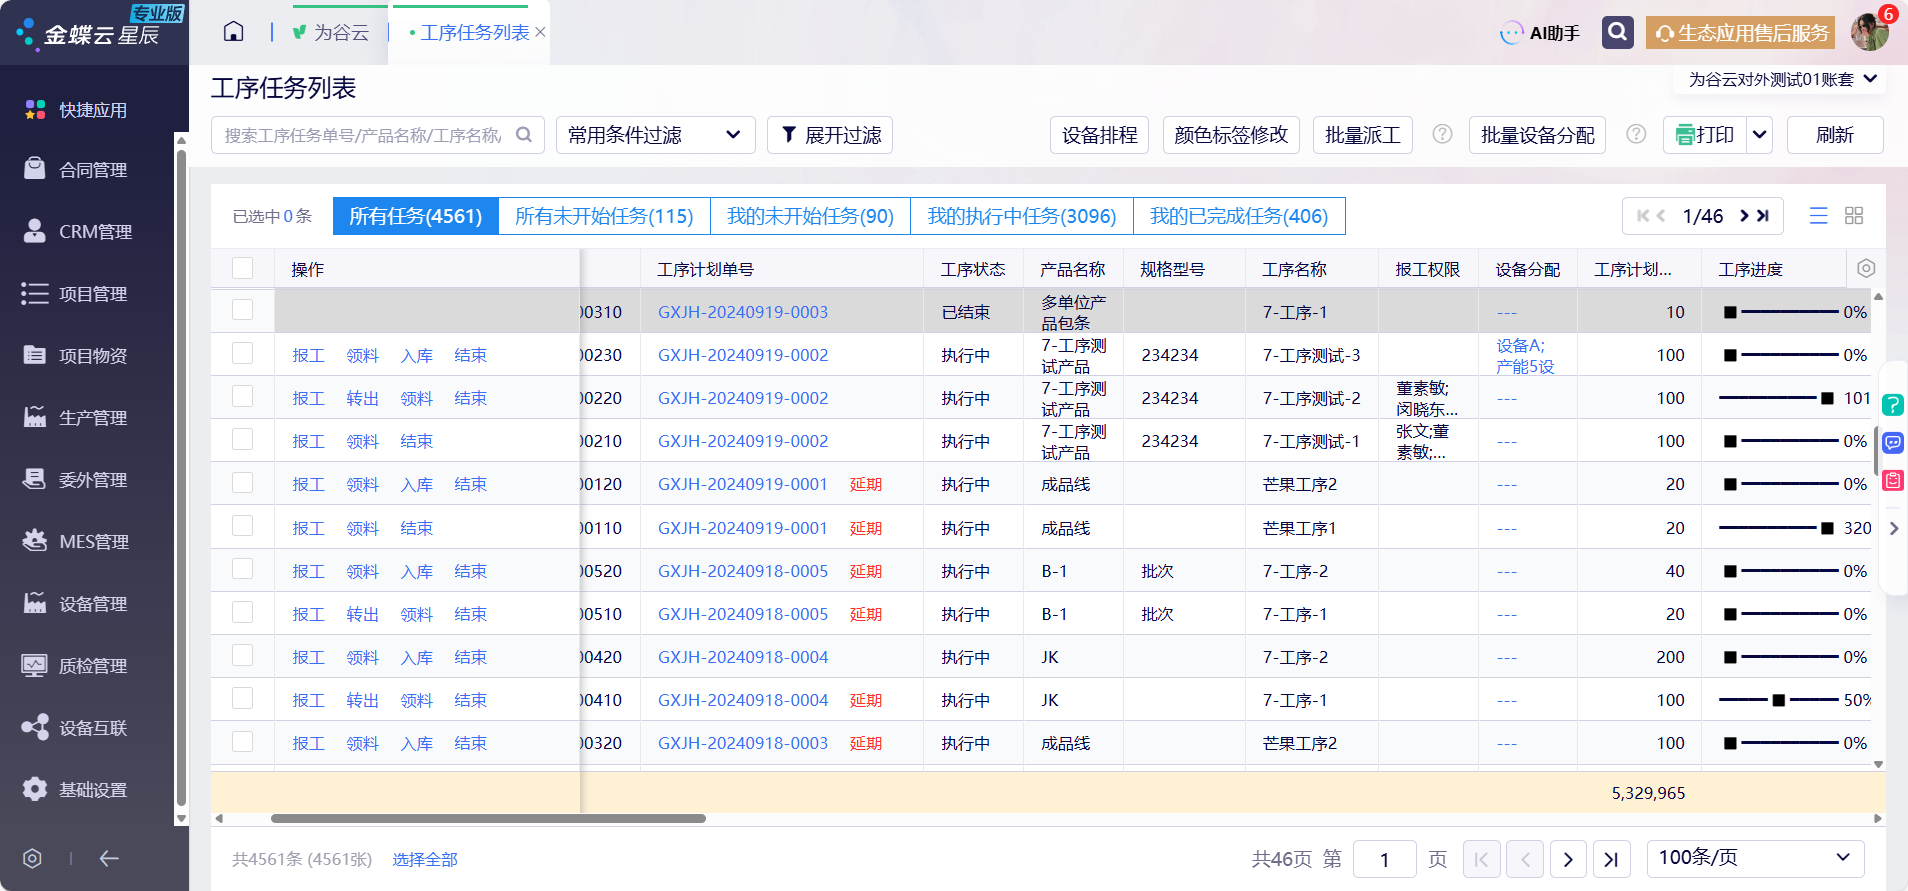
Task: Check the row for 芒果工序1
Action: click(x=242, y=526)
